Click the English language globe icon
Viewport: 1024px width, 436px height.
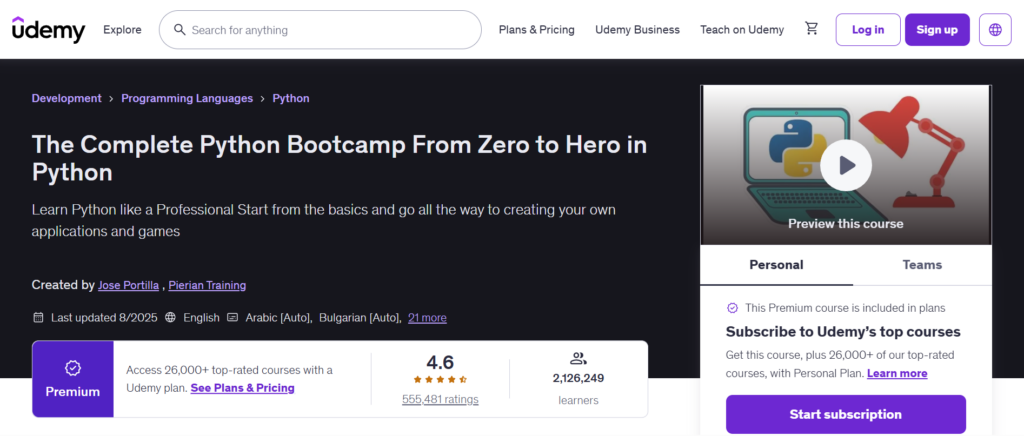click(170, 318)
